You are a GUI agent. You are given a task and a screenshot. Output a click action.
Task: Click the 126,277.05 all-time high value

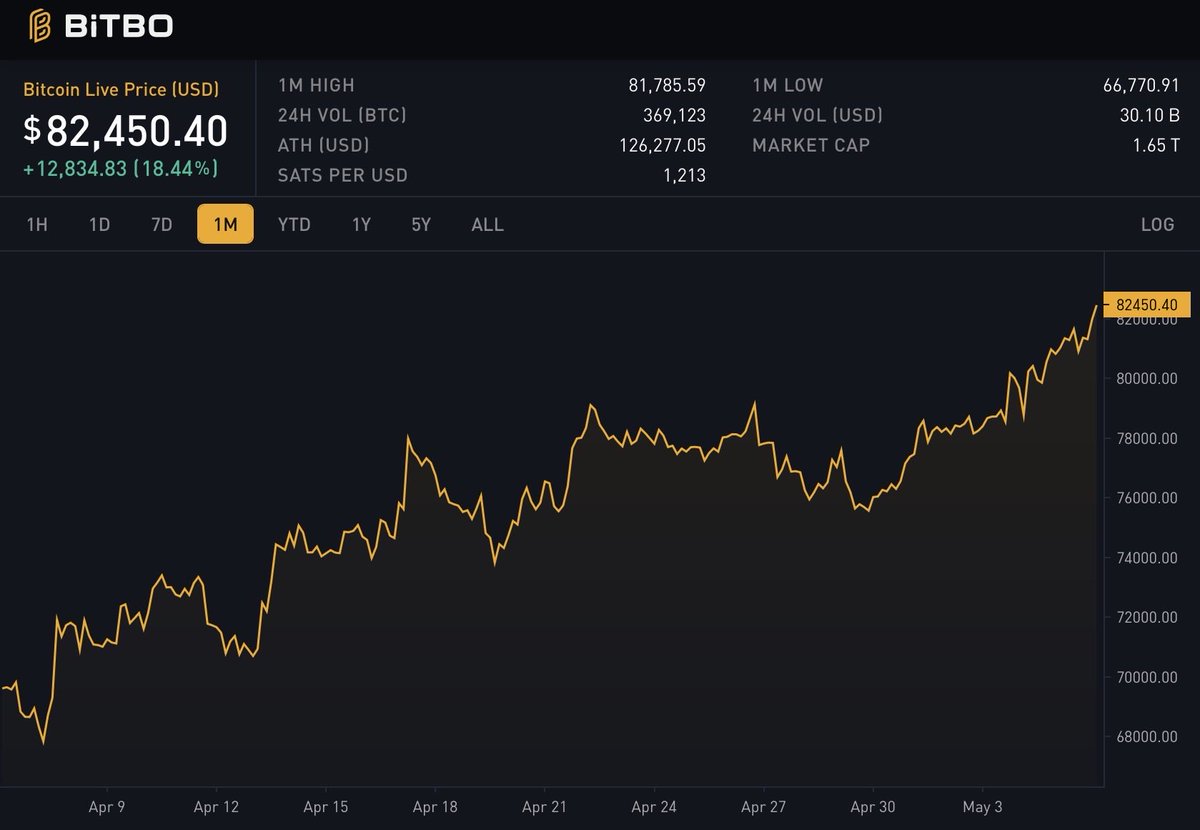tap(662, 145)
